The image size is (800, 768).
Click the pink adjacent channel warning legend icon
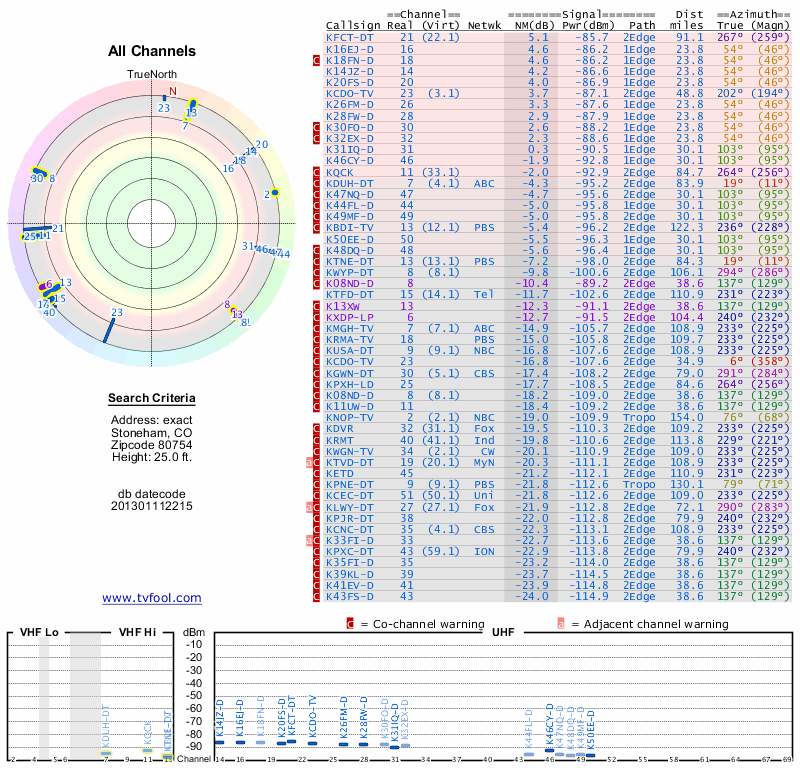pos(561,624)
